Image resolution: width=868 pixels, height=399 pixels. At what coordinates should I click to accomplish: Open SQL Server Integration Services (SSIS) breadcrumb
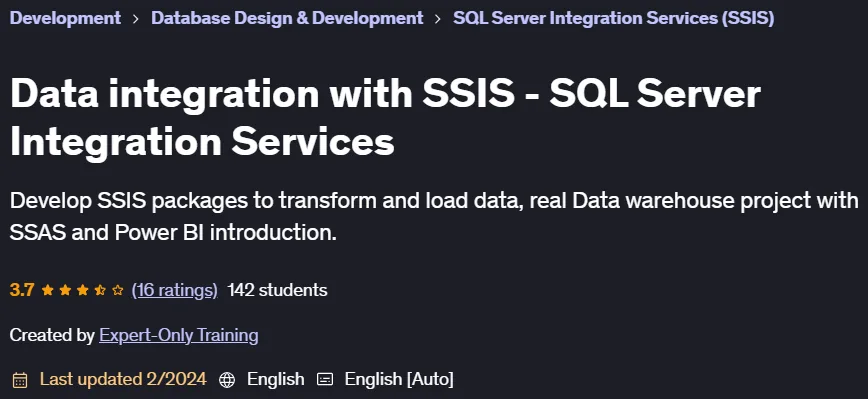613,18
